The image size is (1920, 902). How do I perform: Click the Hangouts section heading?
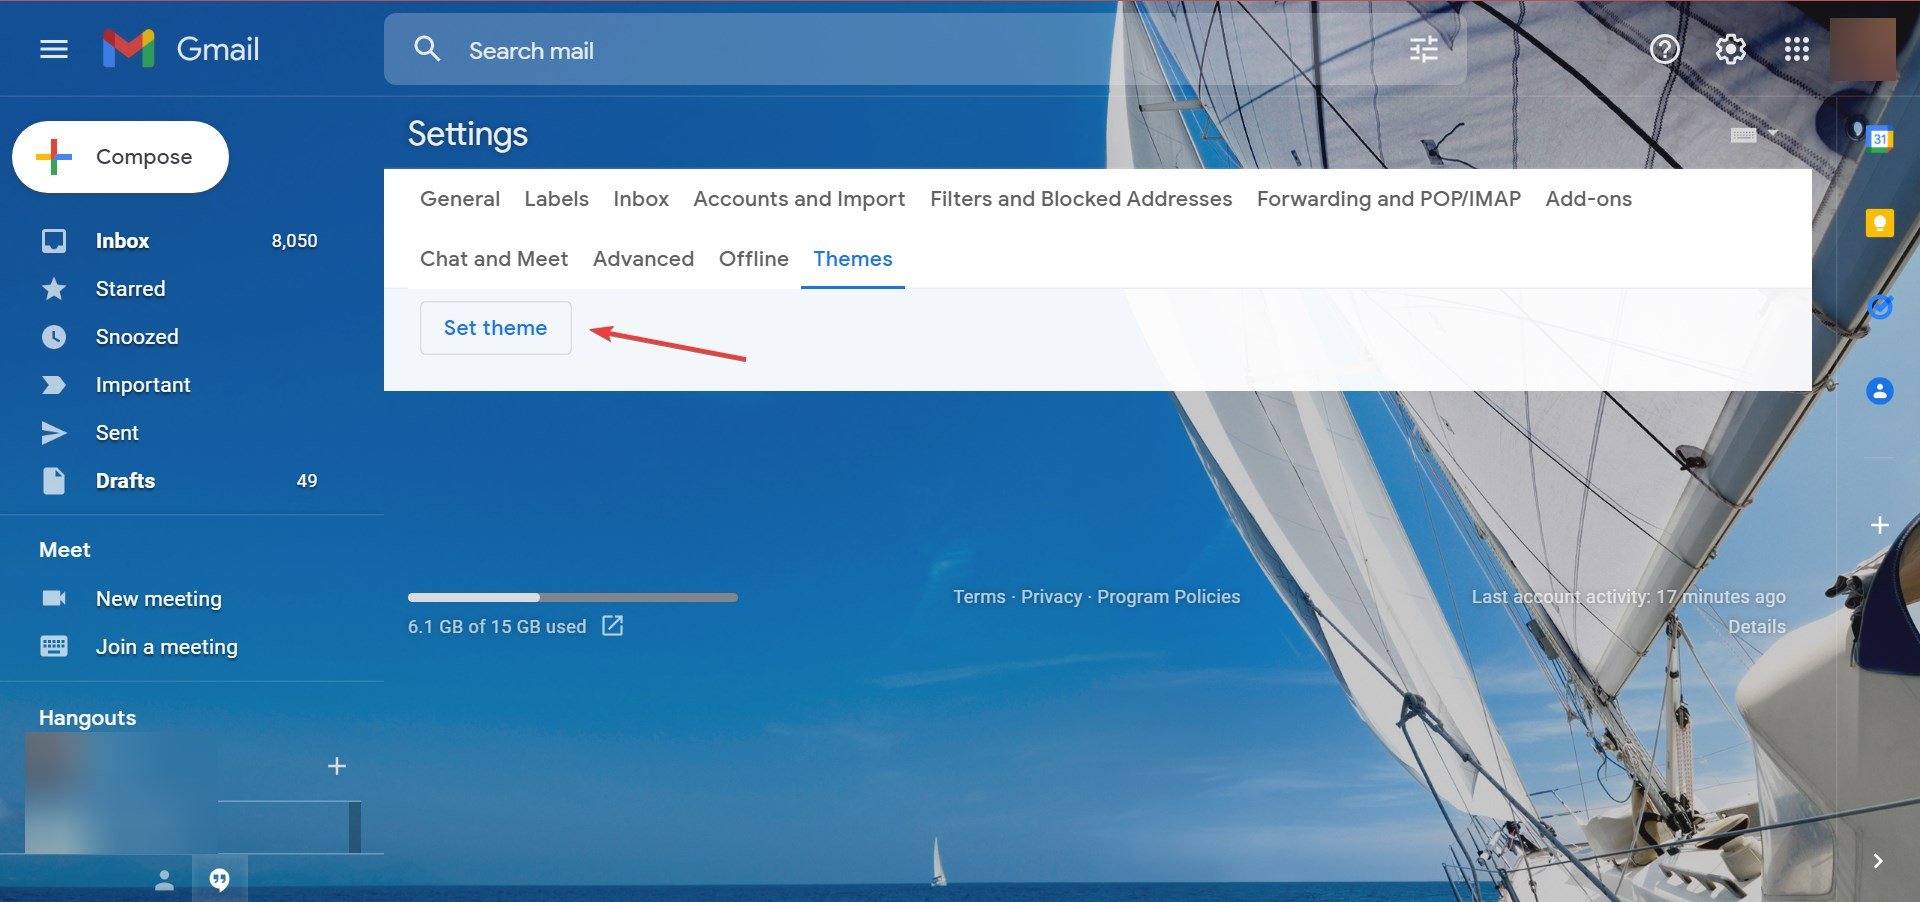88,718
